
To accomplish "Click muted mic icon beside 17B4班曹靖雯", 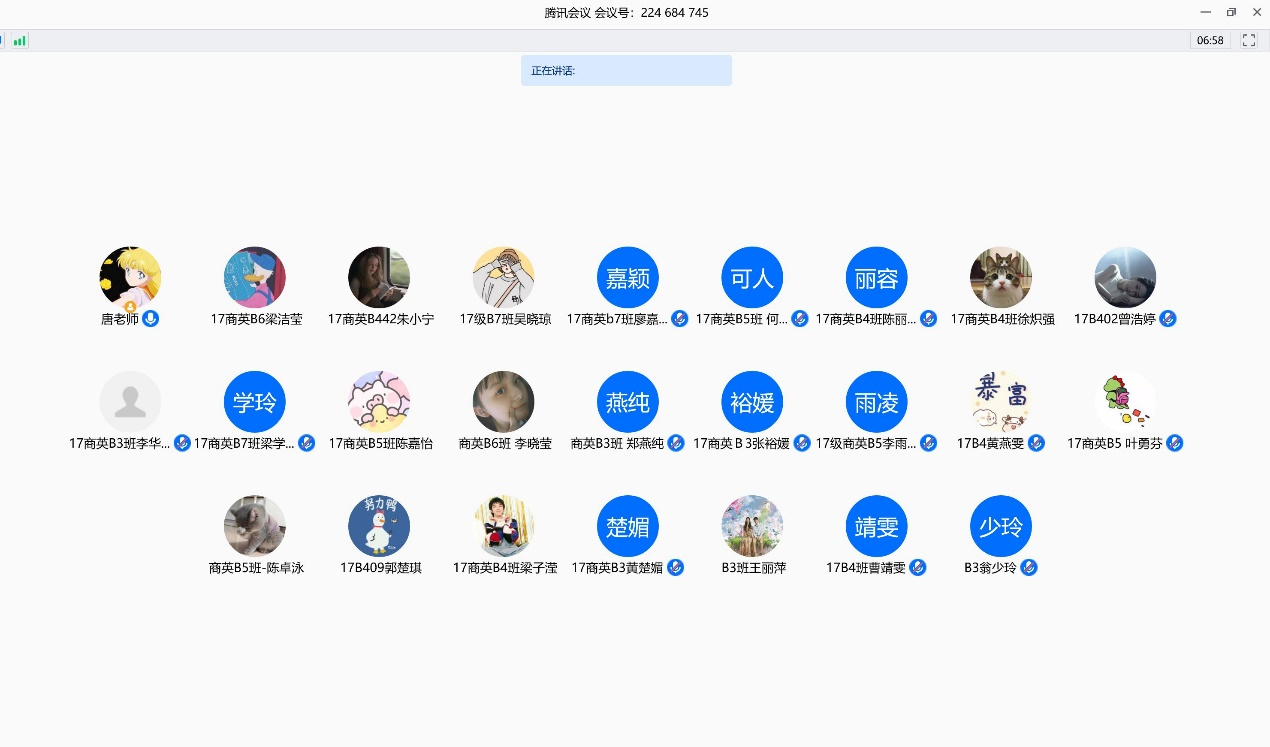I will tap(917, 567).
